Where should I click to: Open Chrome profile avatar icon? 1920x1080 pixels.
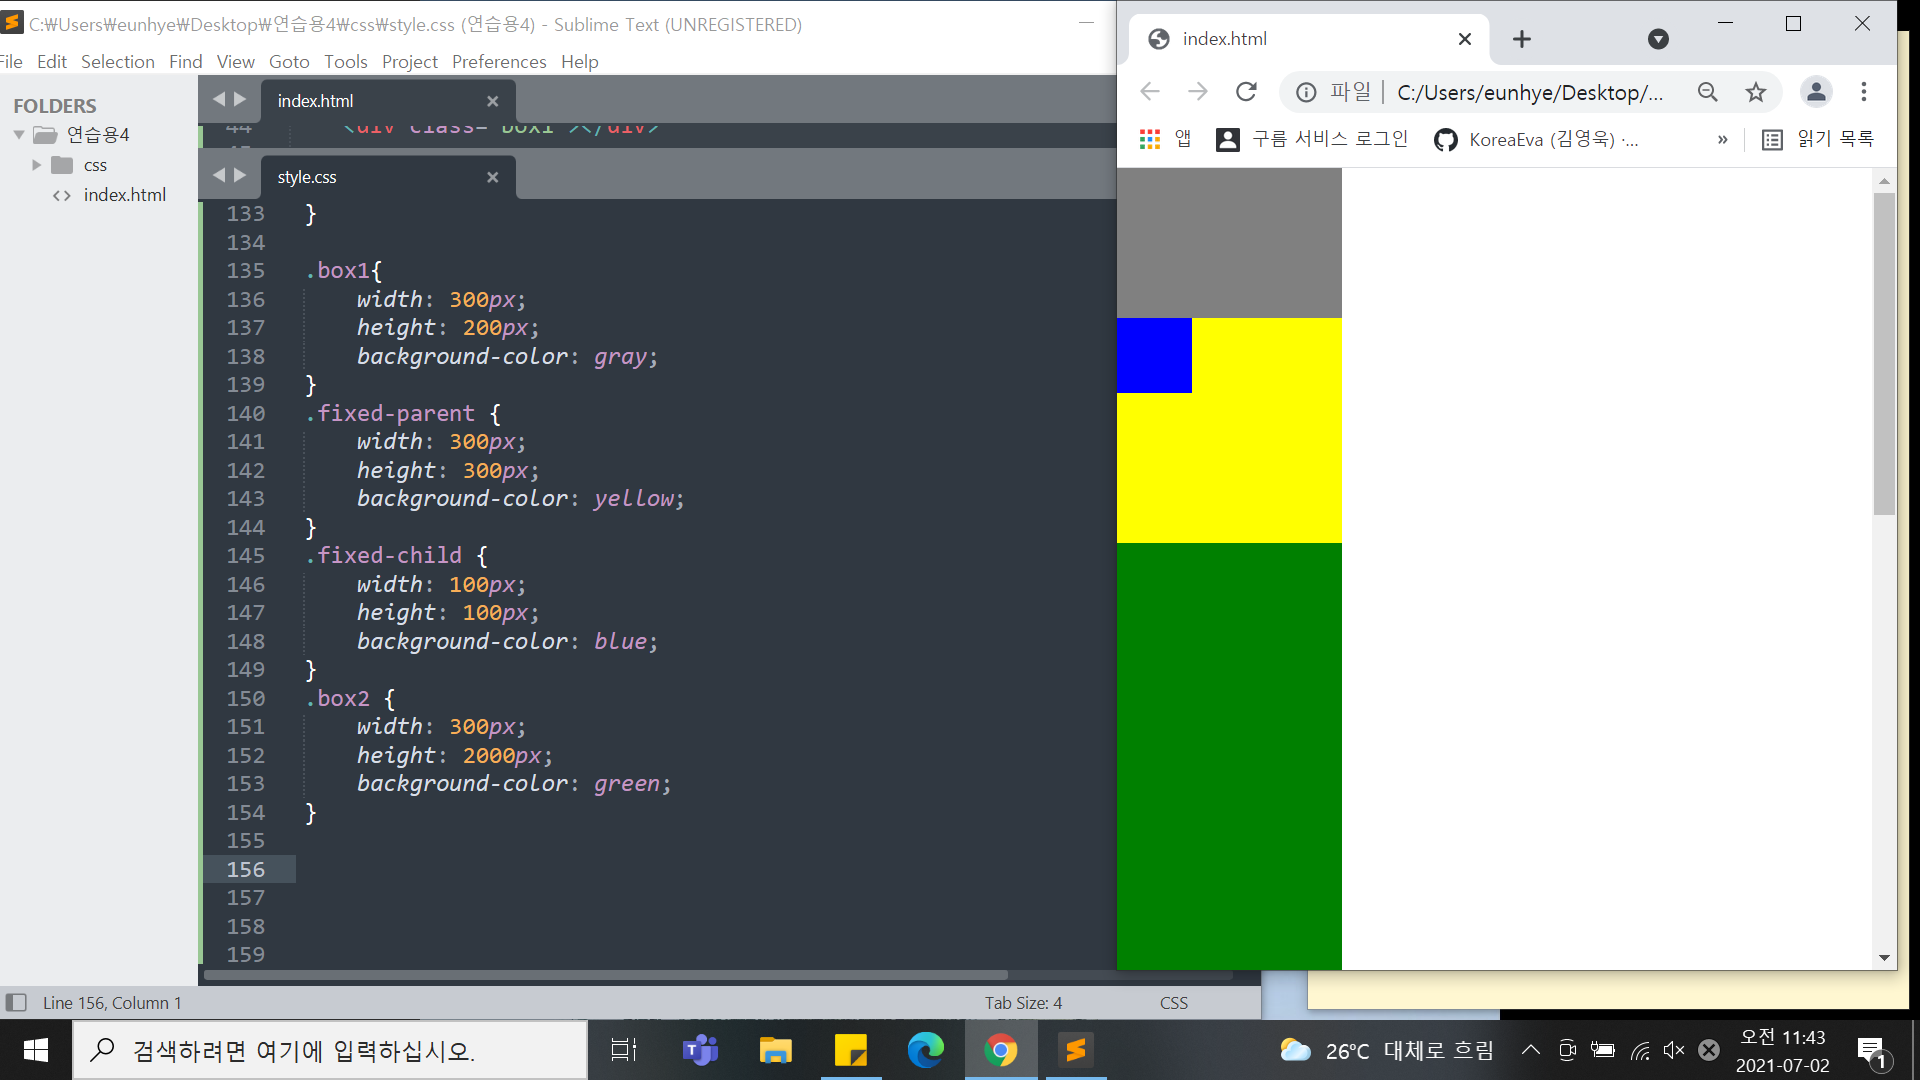pos(1816,92)
